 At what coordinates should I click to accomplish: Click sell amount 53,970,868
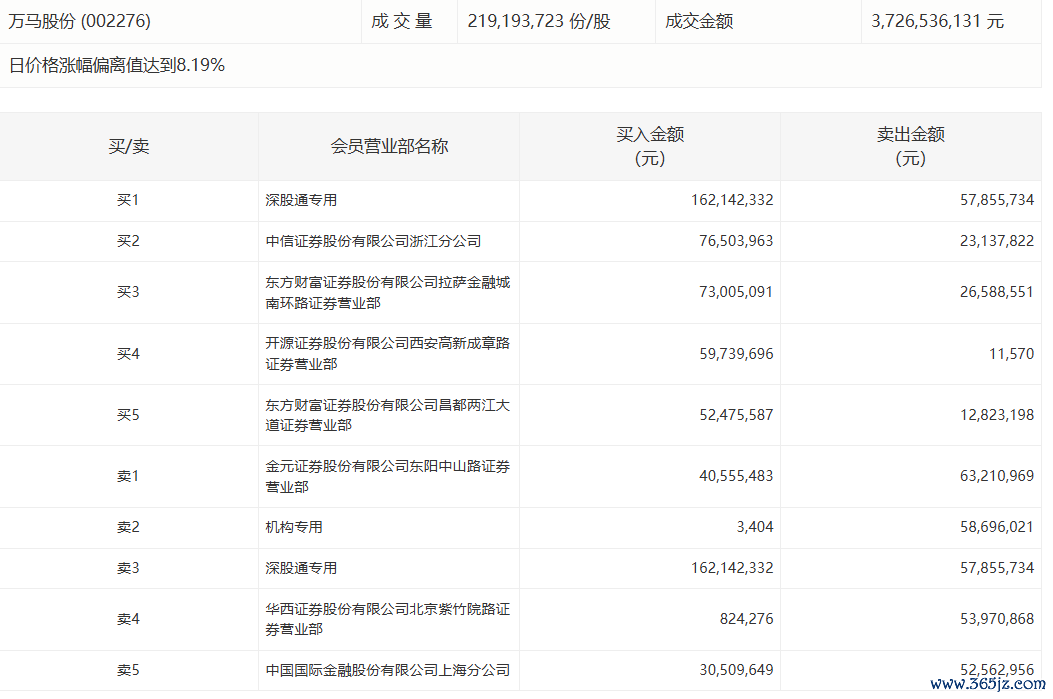tap(997, 619)
